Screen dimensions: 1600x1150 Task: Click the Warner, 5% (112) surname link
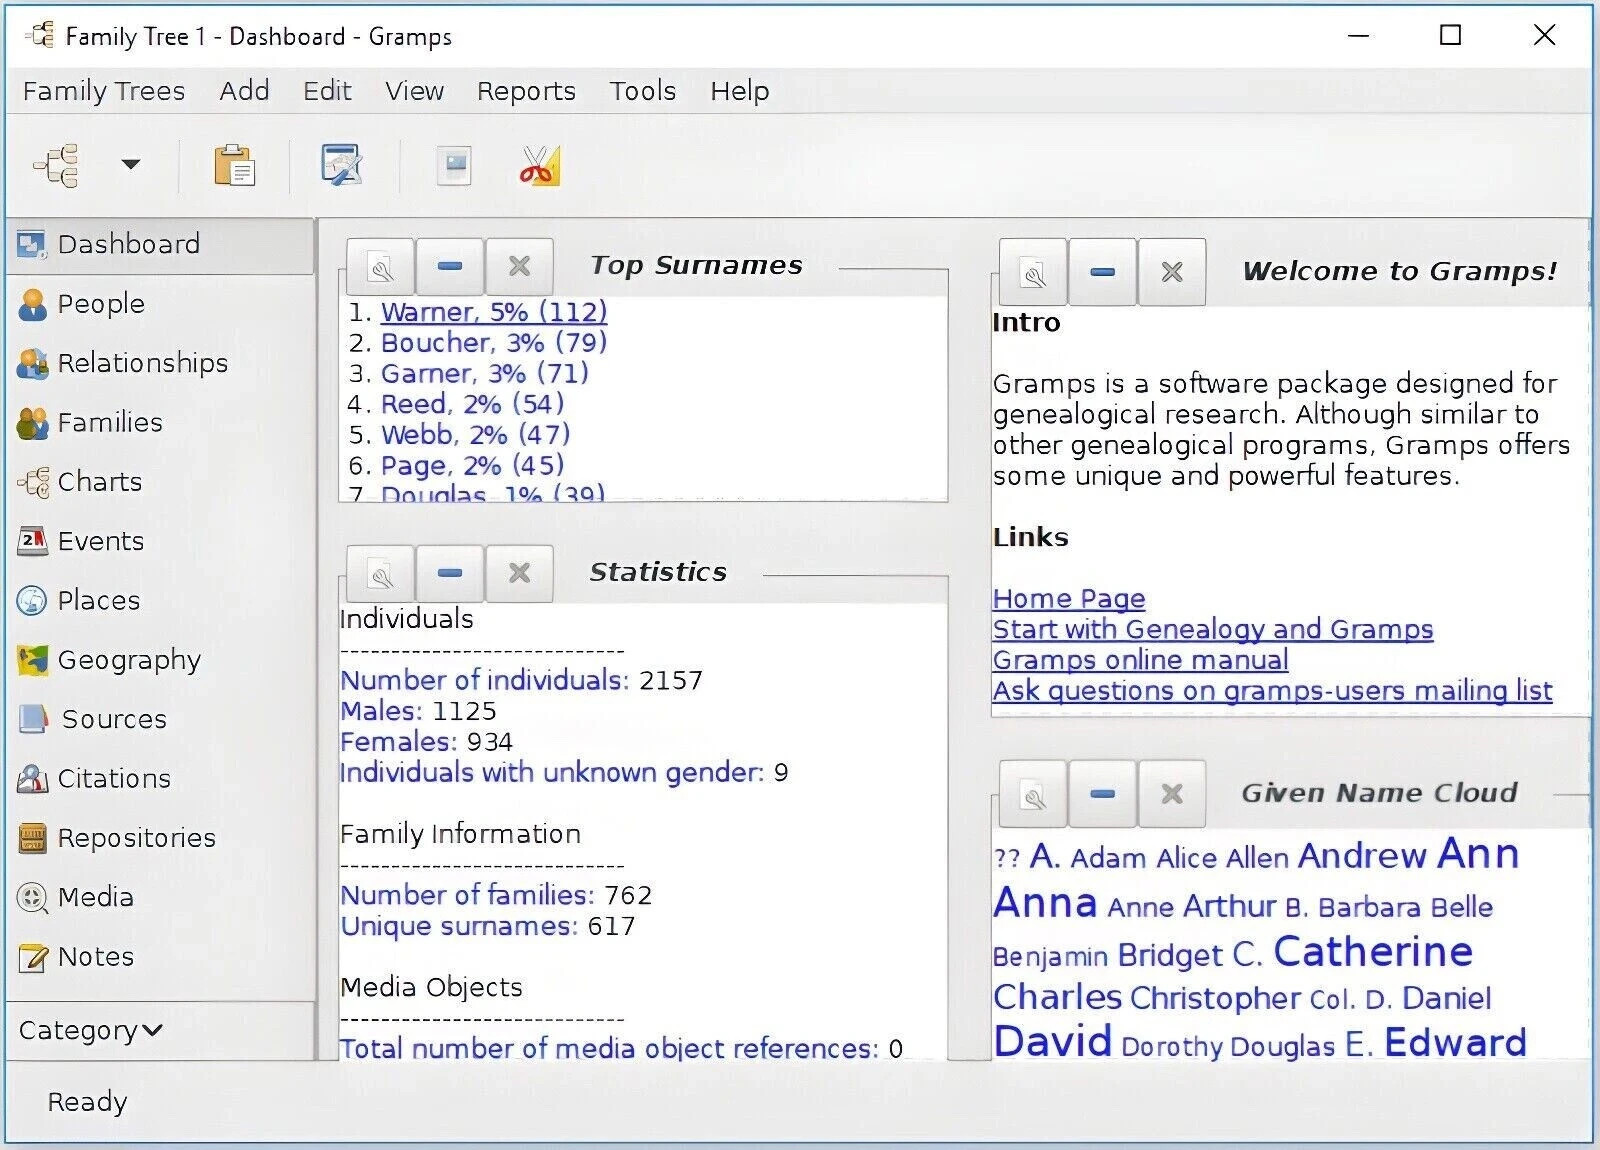[x=494, y=312]
